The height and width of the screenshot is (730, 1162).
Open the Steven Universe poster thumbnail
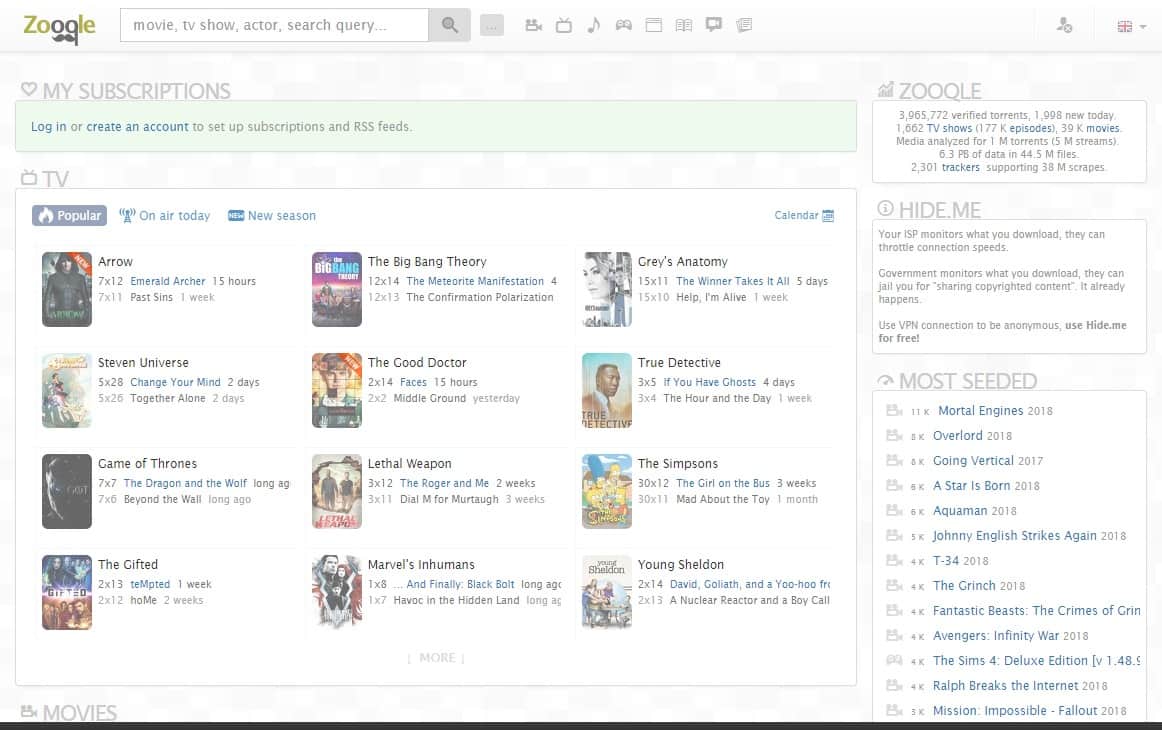click(x=67, y=391)
